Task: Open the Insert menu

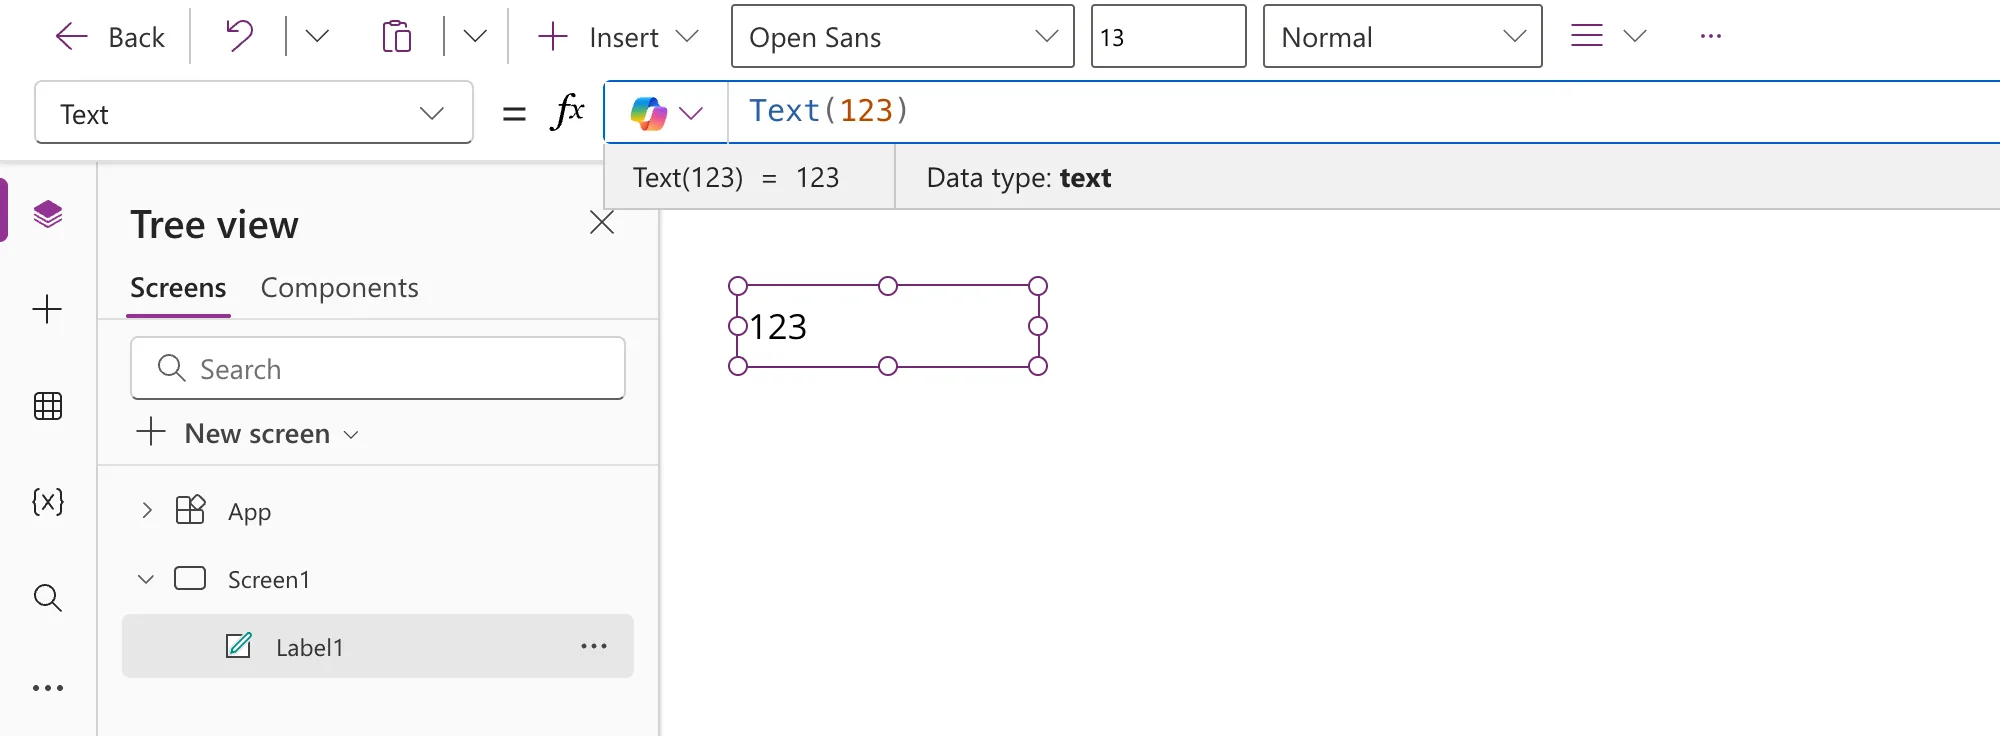Action: coord(618,37)
